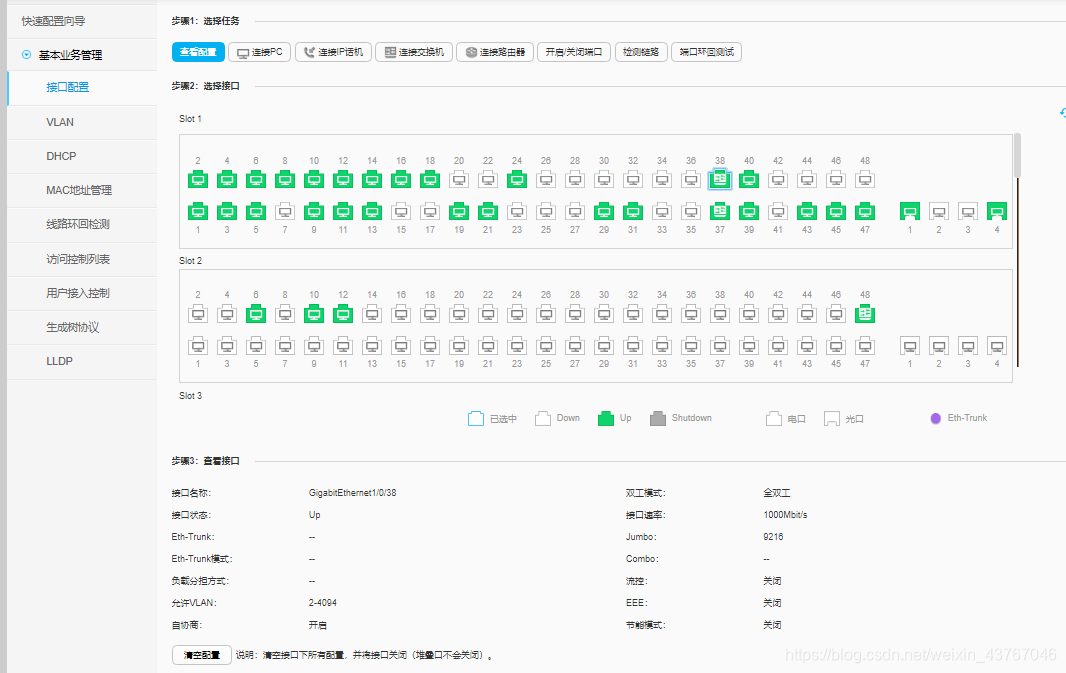Image resolution: width=1066 pixels, height=673 pixels.
Task: Choose Slot 1 port 19 icon
Action: tap(459, 211)
